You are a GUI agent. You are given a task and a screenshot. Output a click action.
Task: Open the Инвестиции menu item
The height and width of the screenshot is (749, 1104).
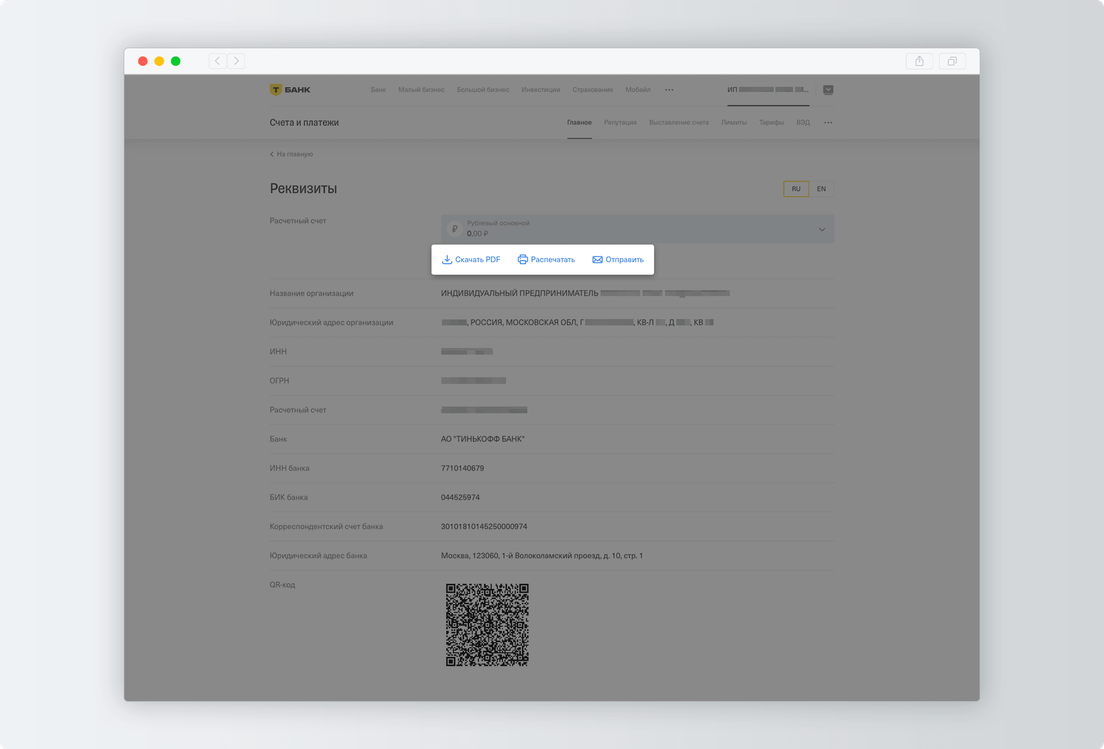[541, 90]
